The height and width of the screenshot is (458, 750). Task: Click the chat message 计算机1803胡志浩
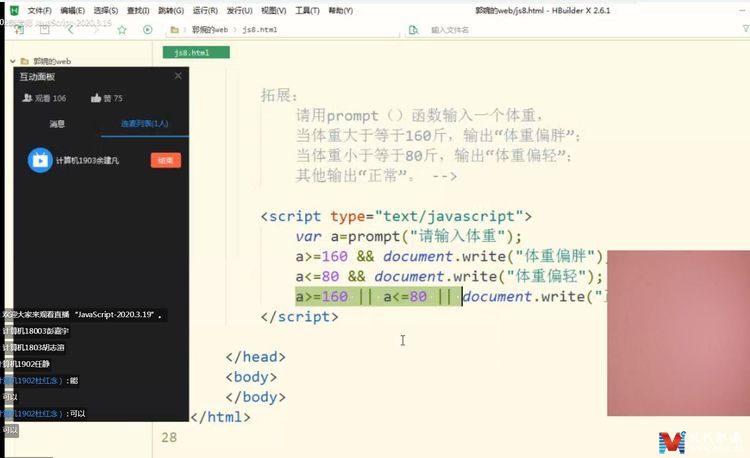33,348
